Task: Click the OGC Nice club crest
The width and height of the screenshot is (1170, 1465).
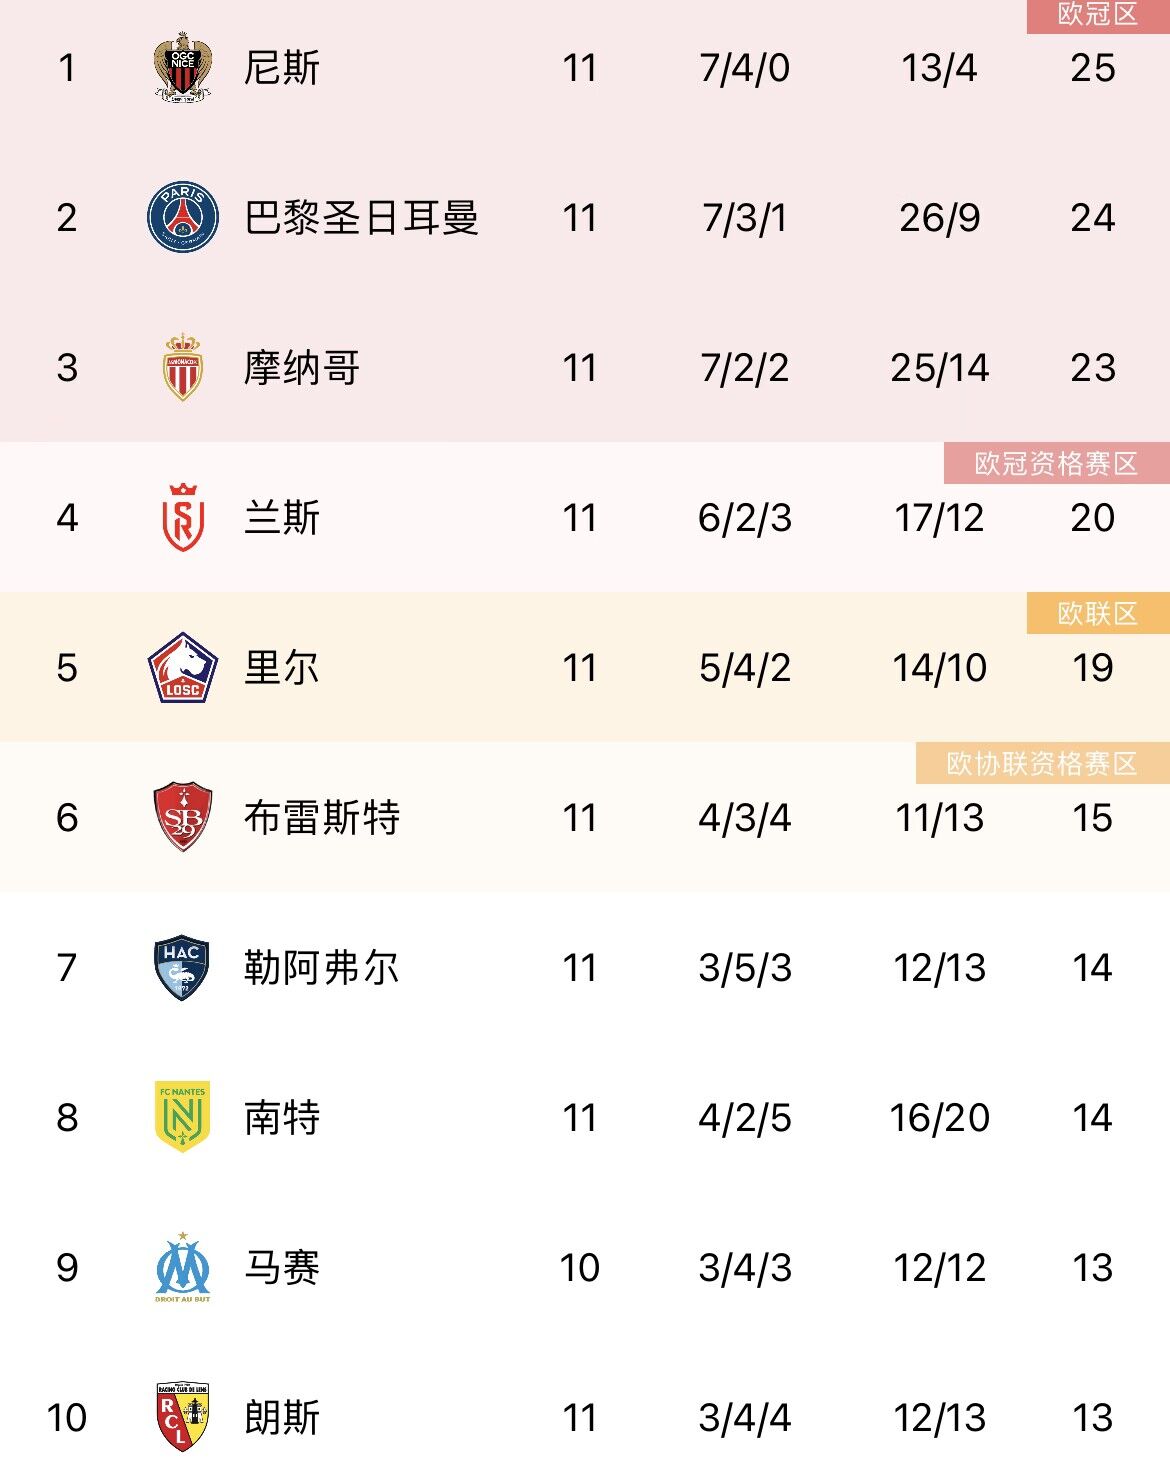Action: 183,67
